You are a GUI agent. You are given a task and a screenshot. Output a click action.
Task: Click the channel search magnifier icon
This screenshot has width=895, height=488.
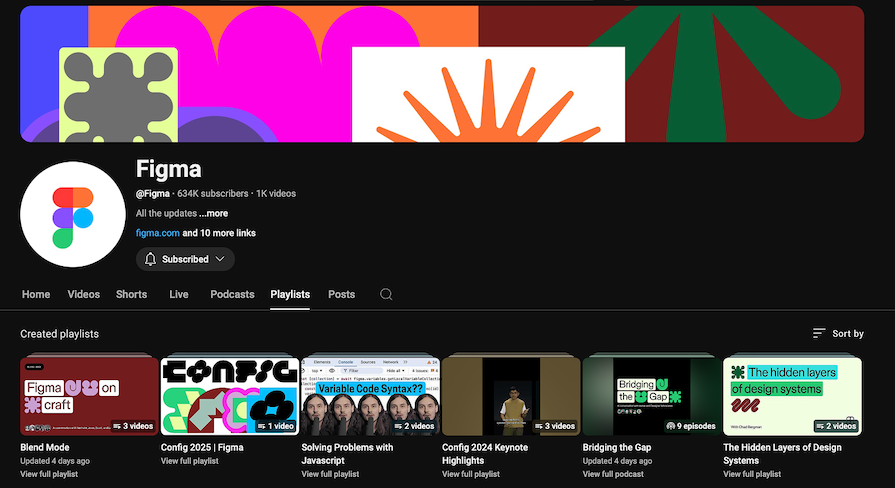(x=386, y=294)
